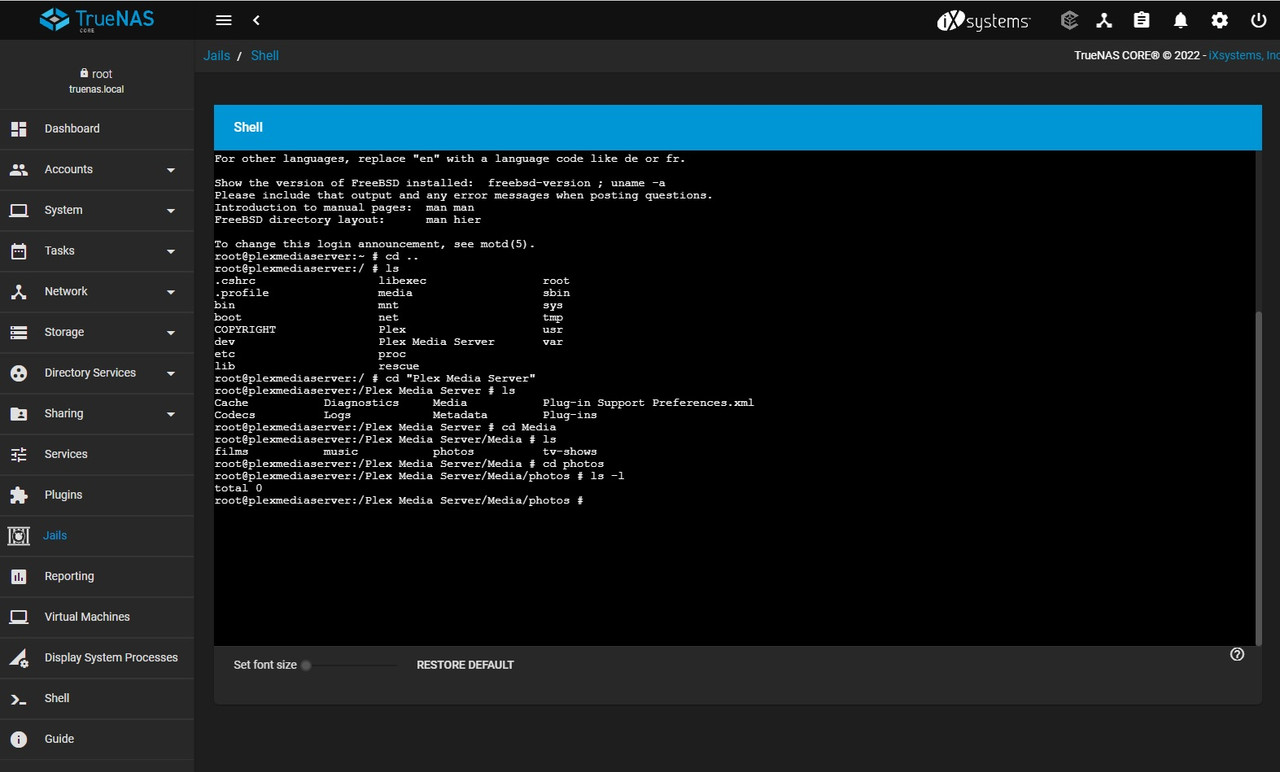Click the TrueNAS CORE logo
Screen dimensions: 1280x772
click(x=96, y=20)
